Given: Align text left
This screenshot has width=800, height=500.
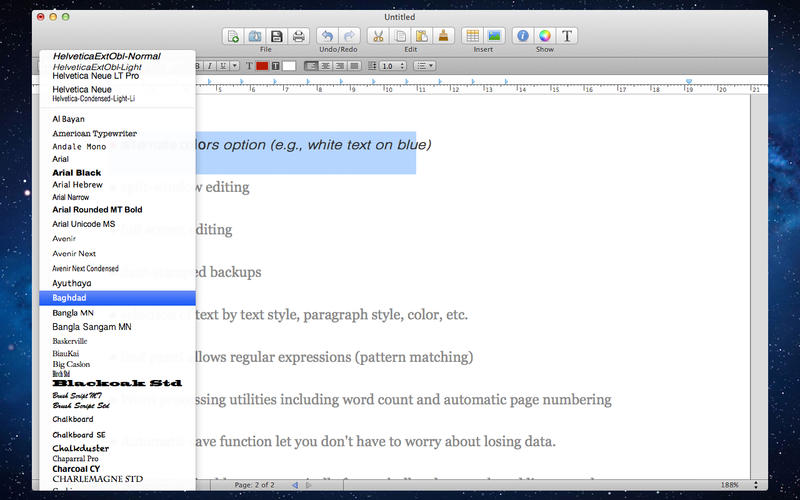Looking at the screenshot, I should coord(310,66).
